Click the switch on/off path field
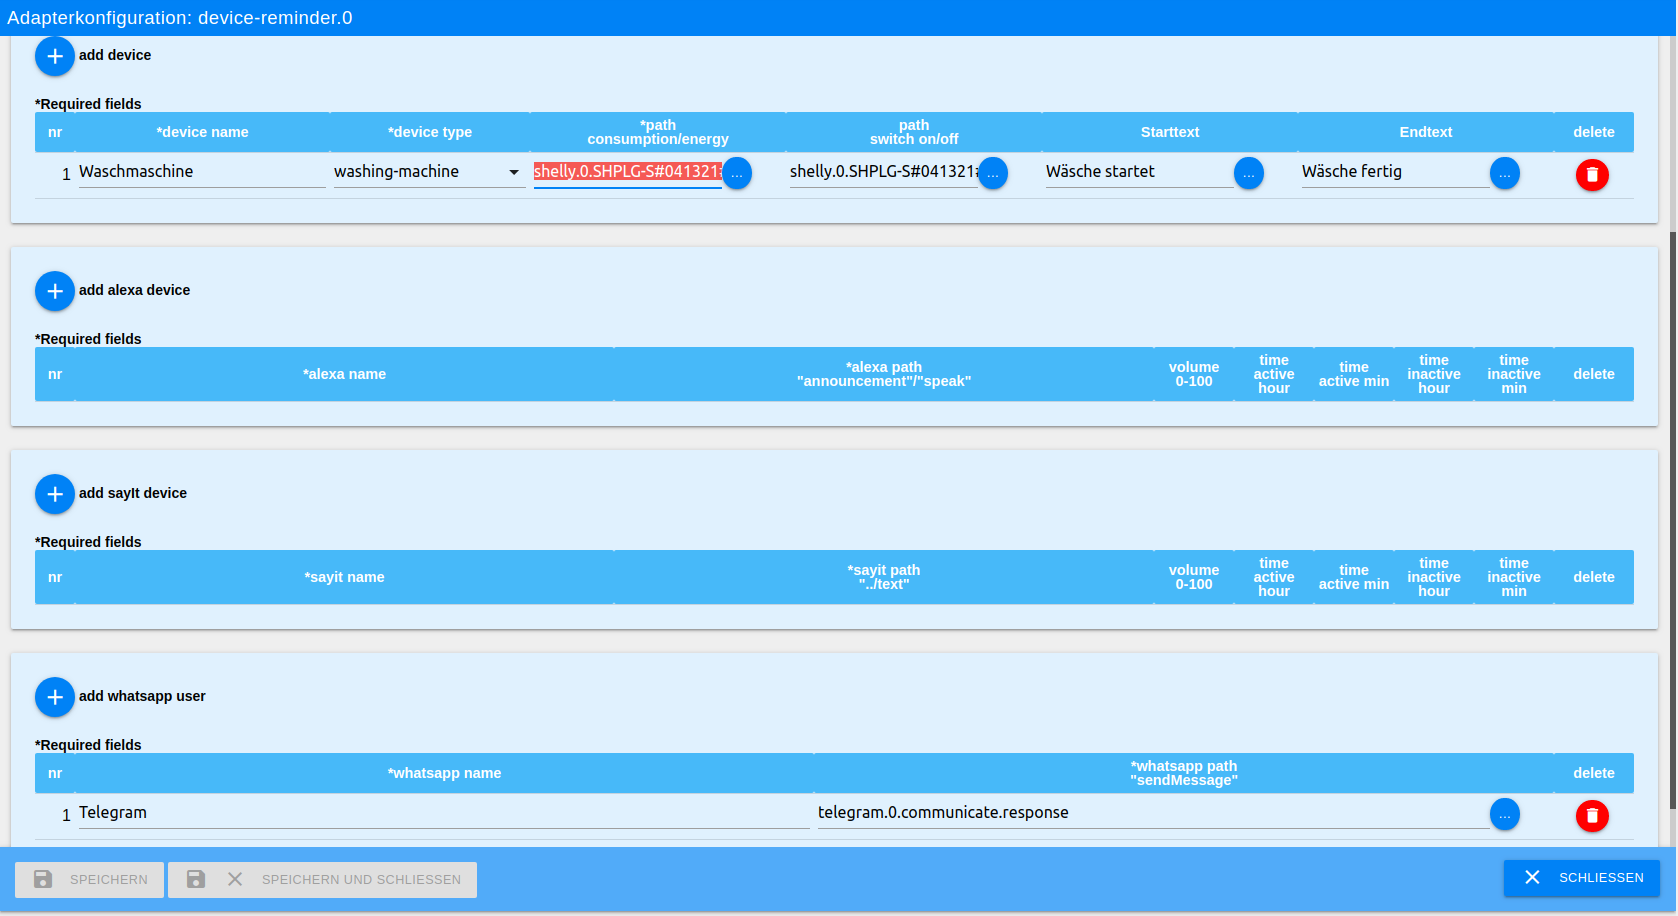The height and width of the screenshot is (916, 1678). click(x=884, y=172)
